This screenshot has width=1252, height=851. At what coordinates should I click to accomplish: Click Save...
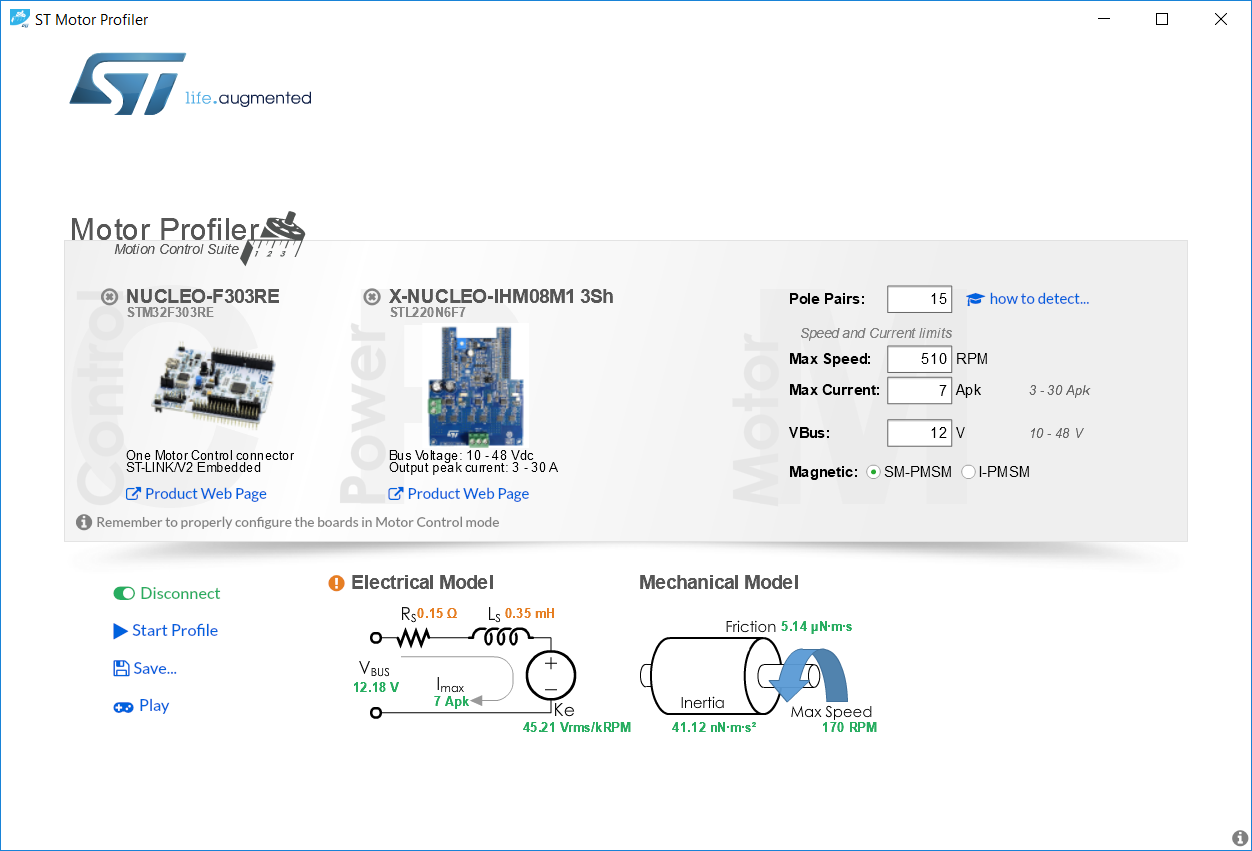click(155, 668)
